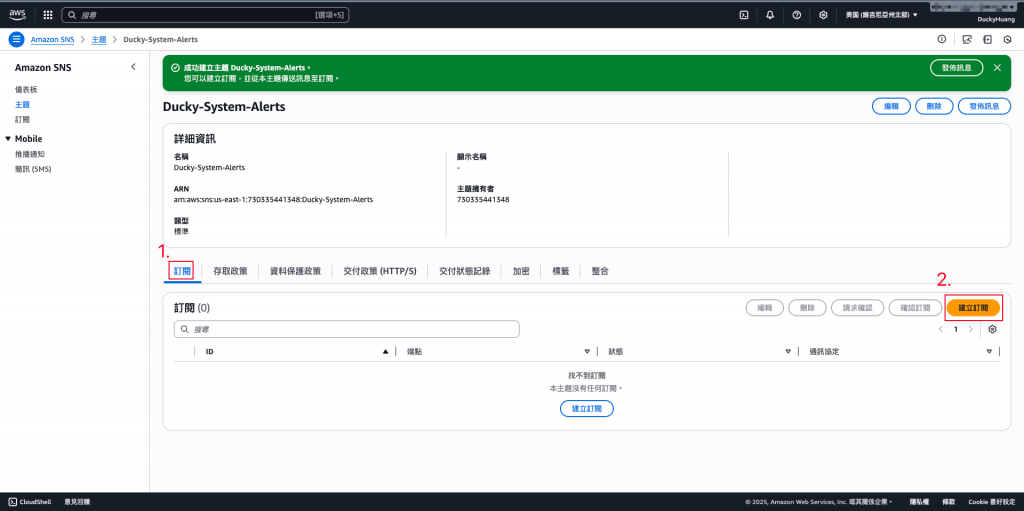Open the 主題 breadcrumb link
This screenshot has width=1024, height=511.
click(99, 40)
